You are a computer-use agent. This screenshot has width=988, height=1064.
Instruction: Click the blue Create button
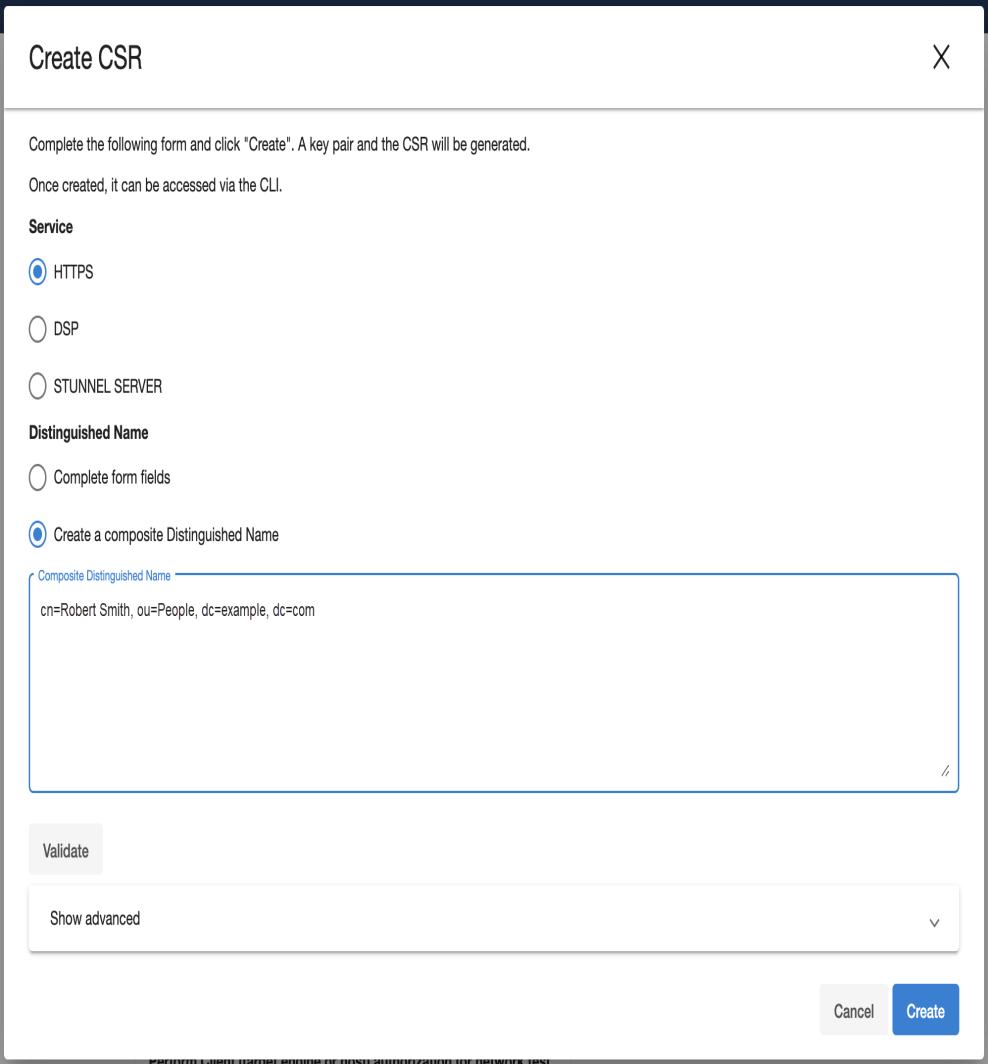pyautogui.click(x=925, y=1011)
